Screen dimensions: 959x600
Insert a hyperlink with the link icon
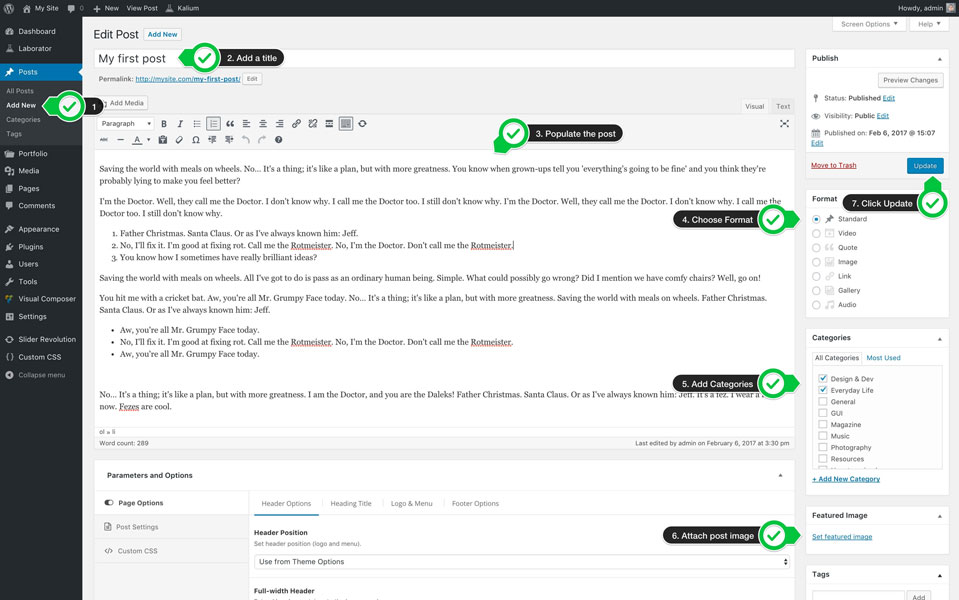[x=295, y=123]
